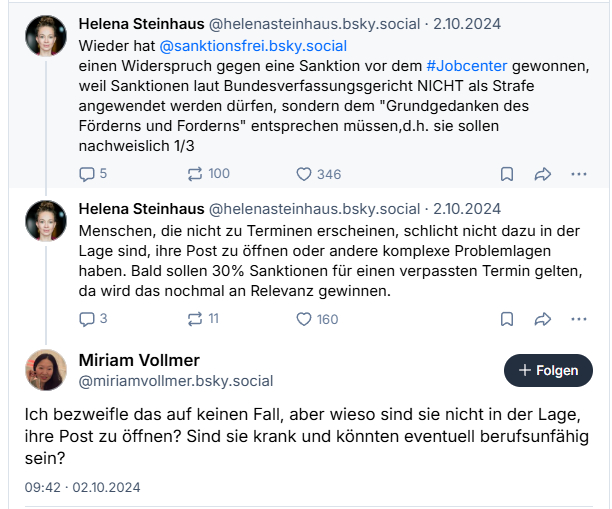The width and height of the screenshot is (612, 509).
Task: Open Helena Steinhaus avatar on second post
Action: pos(46,220)
